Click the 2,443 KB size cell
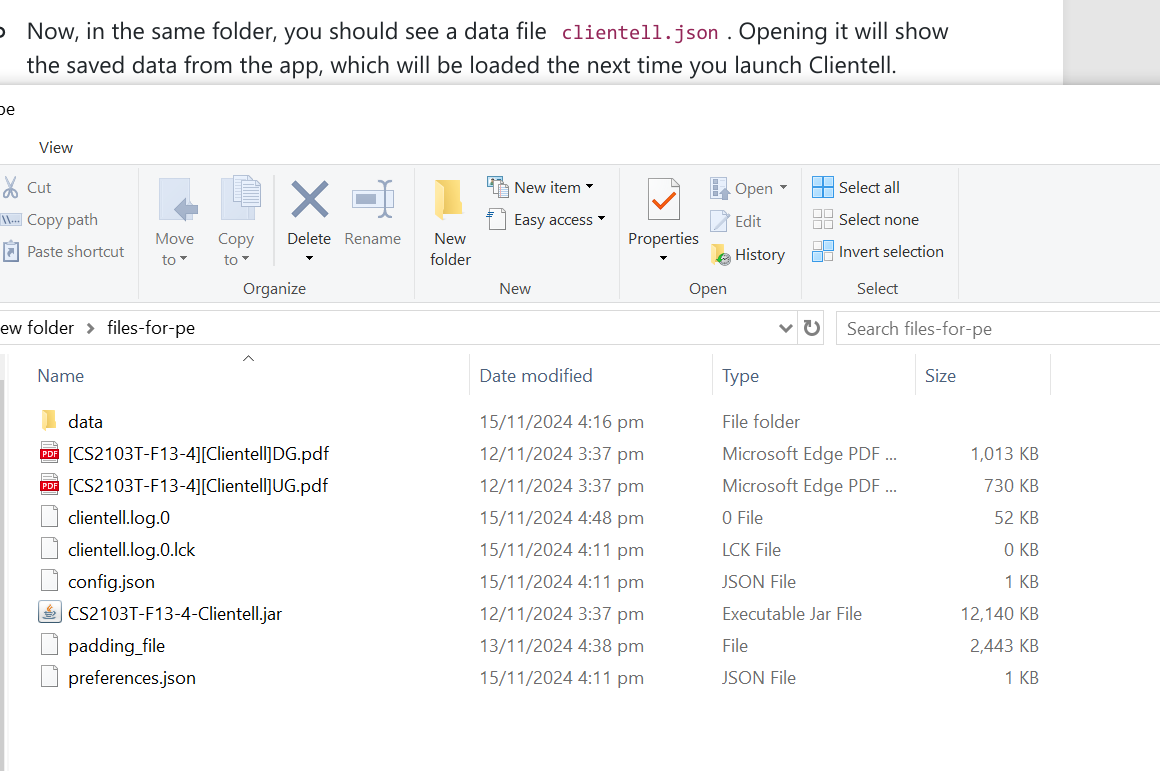Screen dimensions: 1160x771 pyautogui.click(x=1004, y=646)
